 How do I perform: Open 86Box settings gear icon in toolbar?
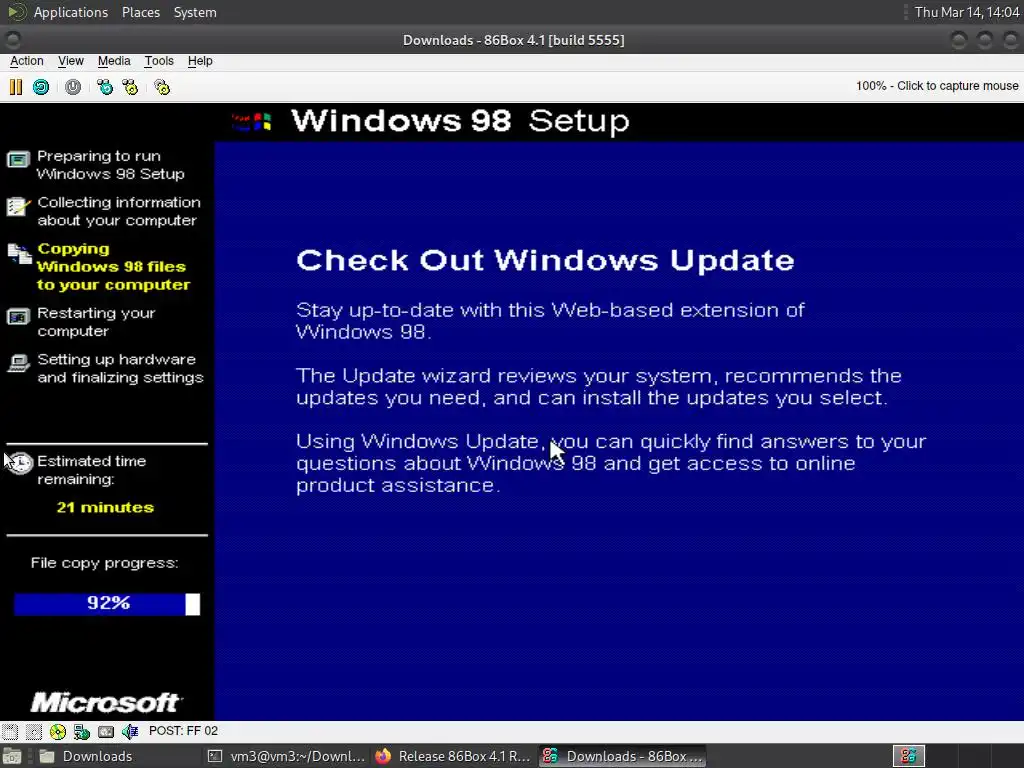click(x=162, y=87)
